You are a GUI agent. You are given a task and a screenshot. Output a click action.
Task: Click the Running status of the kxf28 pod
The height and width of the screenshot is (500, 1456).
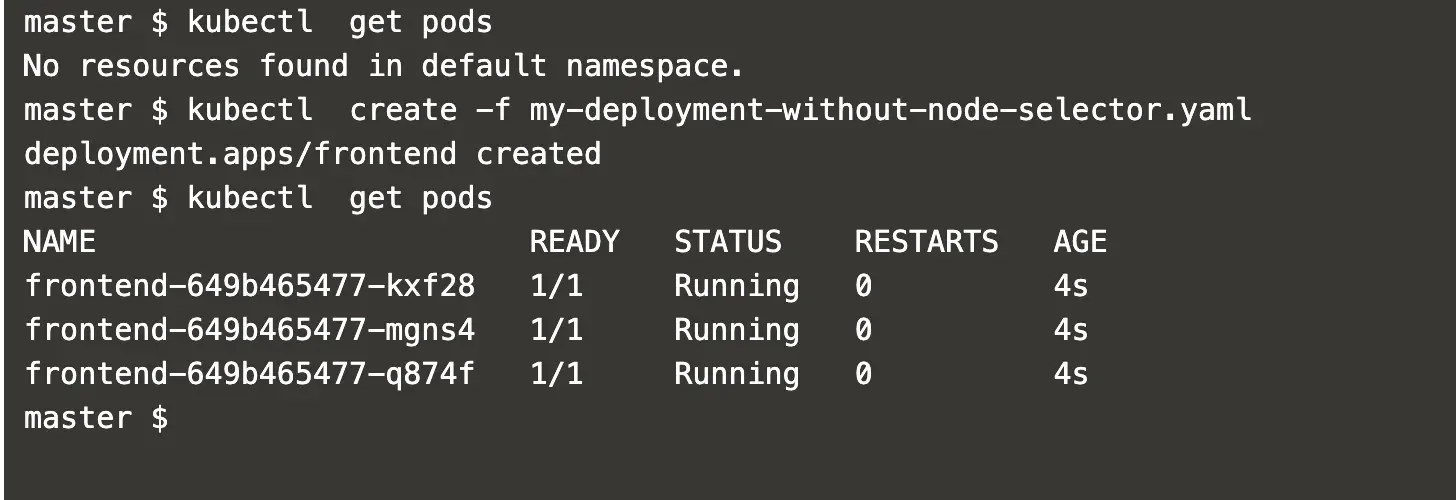(x=737, y=287)
